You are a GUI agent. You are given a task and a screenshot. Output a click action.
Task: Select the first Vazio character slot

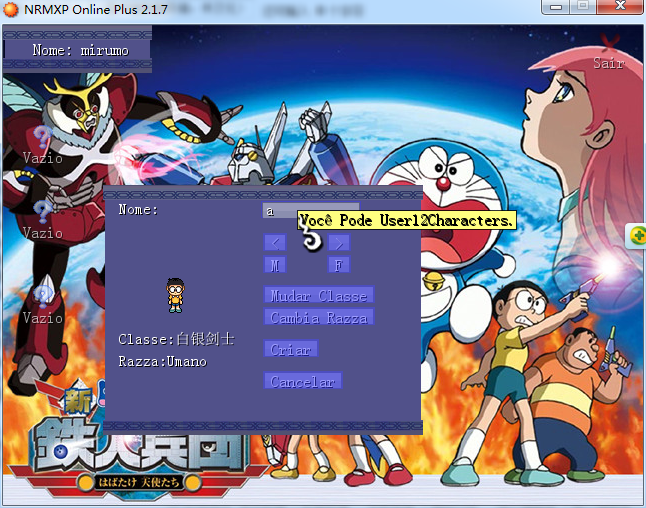(42, 146)
